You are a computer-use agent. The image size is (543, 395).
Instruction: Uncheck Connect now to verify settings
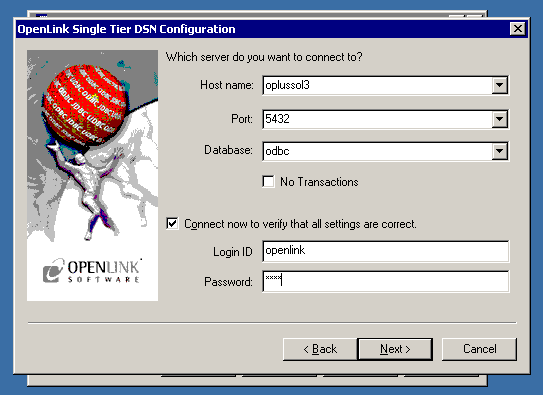coord(172,224)
